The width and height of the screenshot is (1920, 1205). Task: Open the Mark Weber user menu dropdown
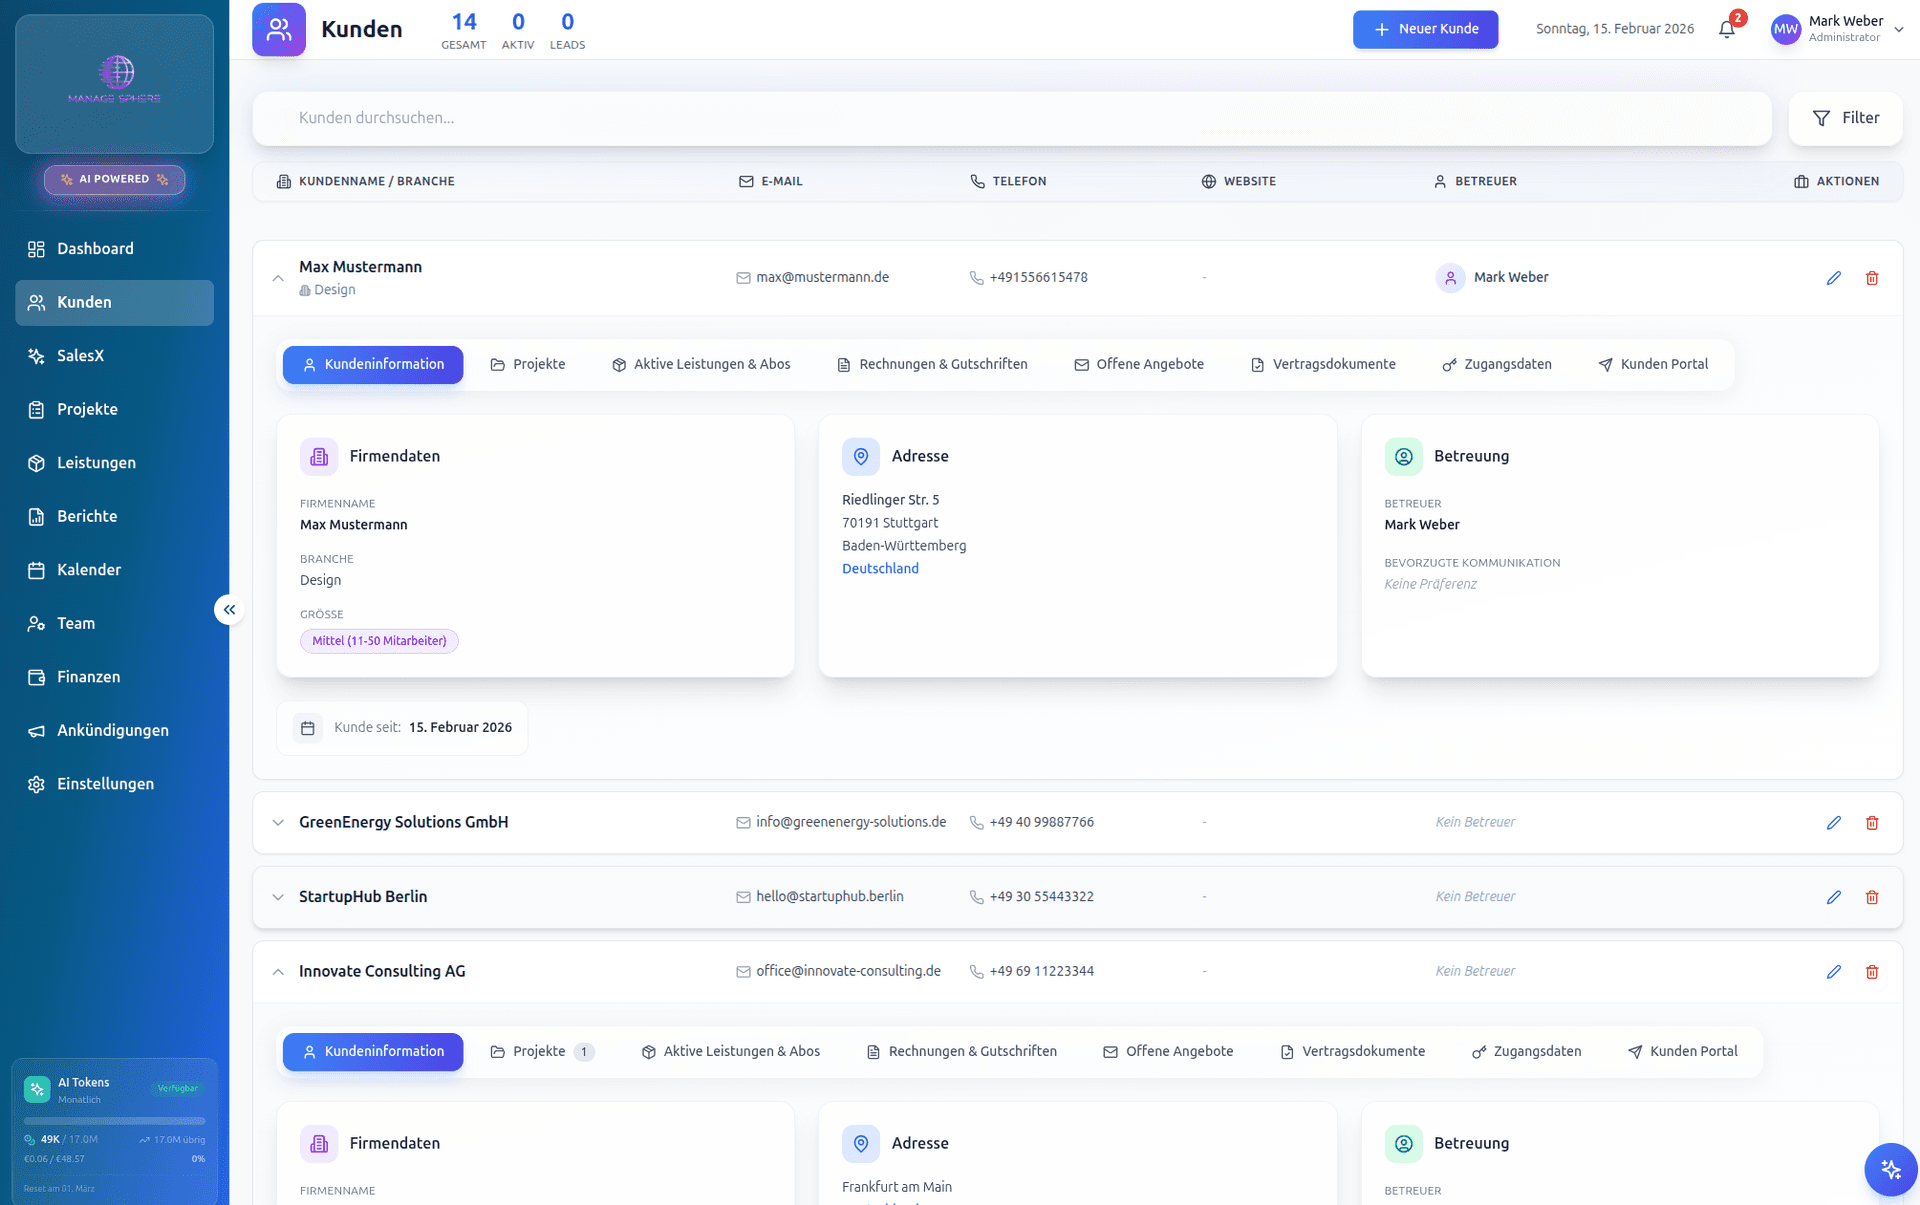coord(1897,29)
